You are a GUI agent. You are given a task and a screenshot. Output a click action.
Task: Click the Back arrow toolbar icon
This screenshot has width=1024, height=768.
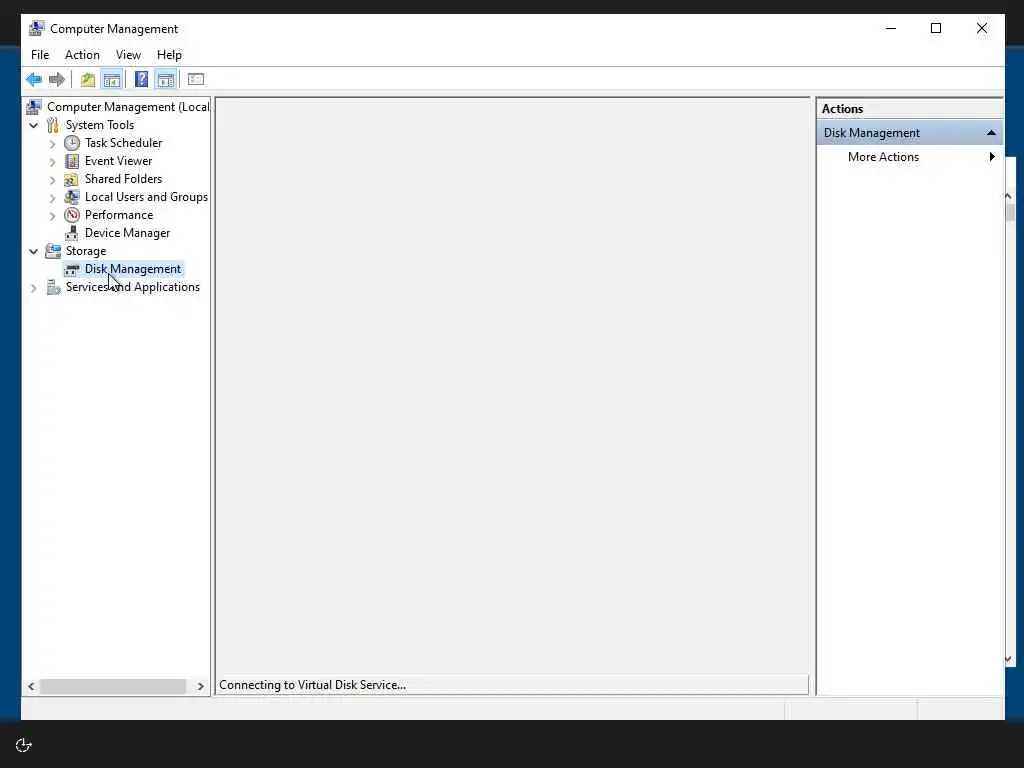(x=34, y=80)
